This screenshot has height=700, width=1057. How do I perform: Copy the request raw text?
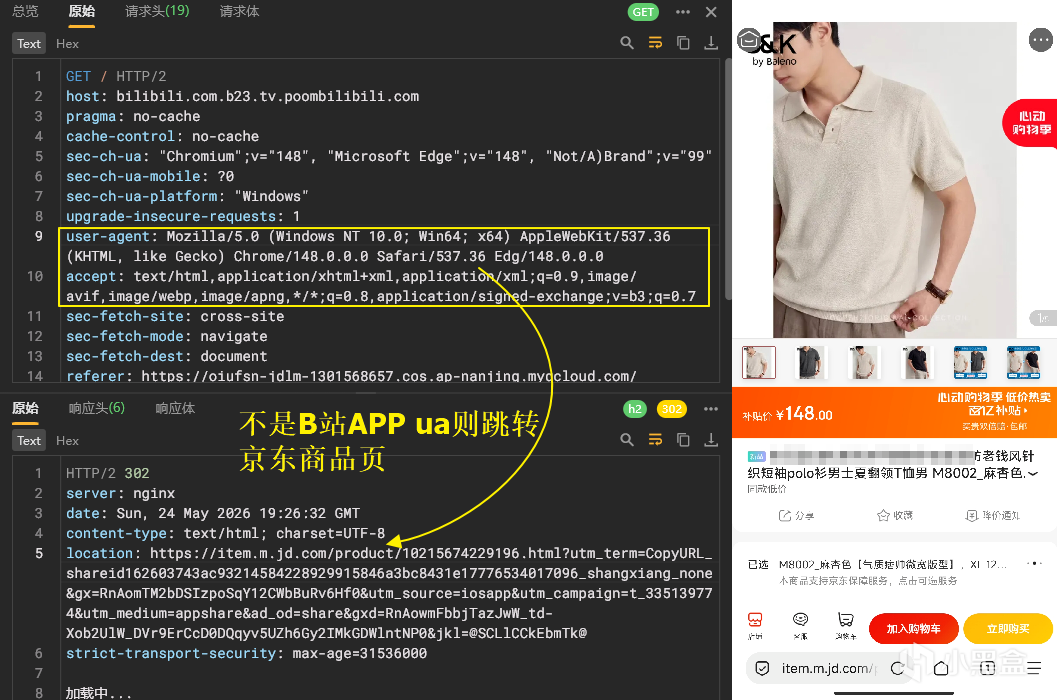683,43
